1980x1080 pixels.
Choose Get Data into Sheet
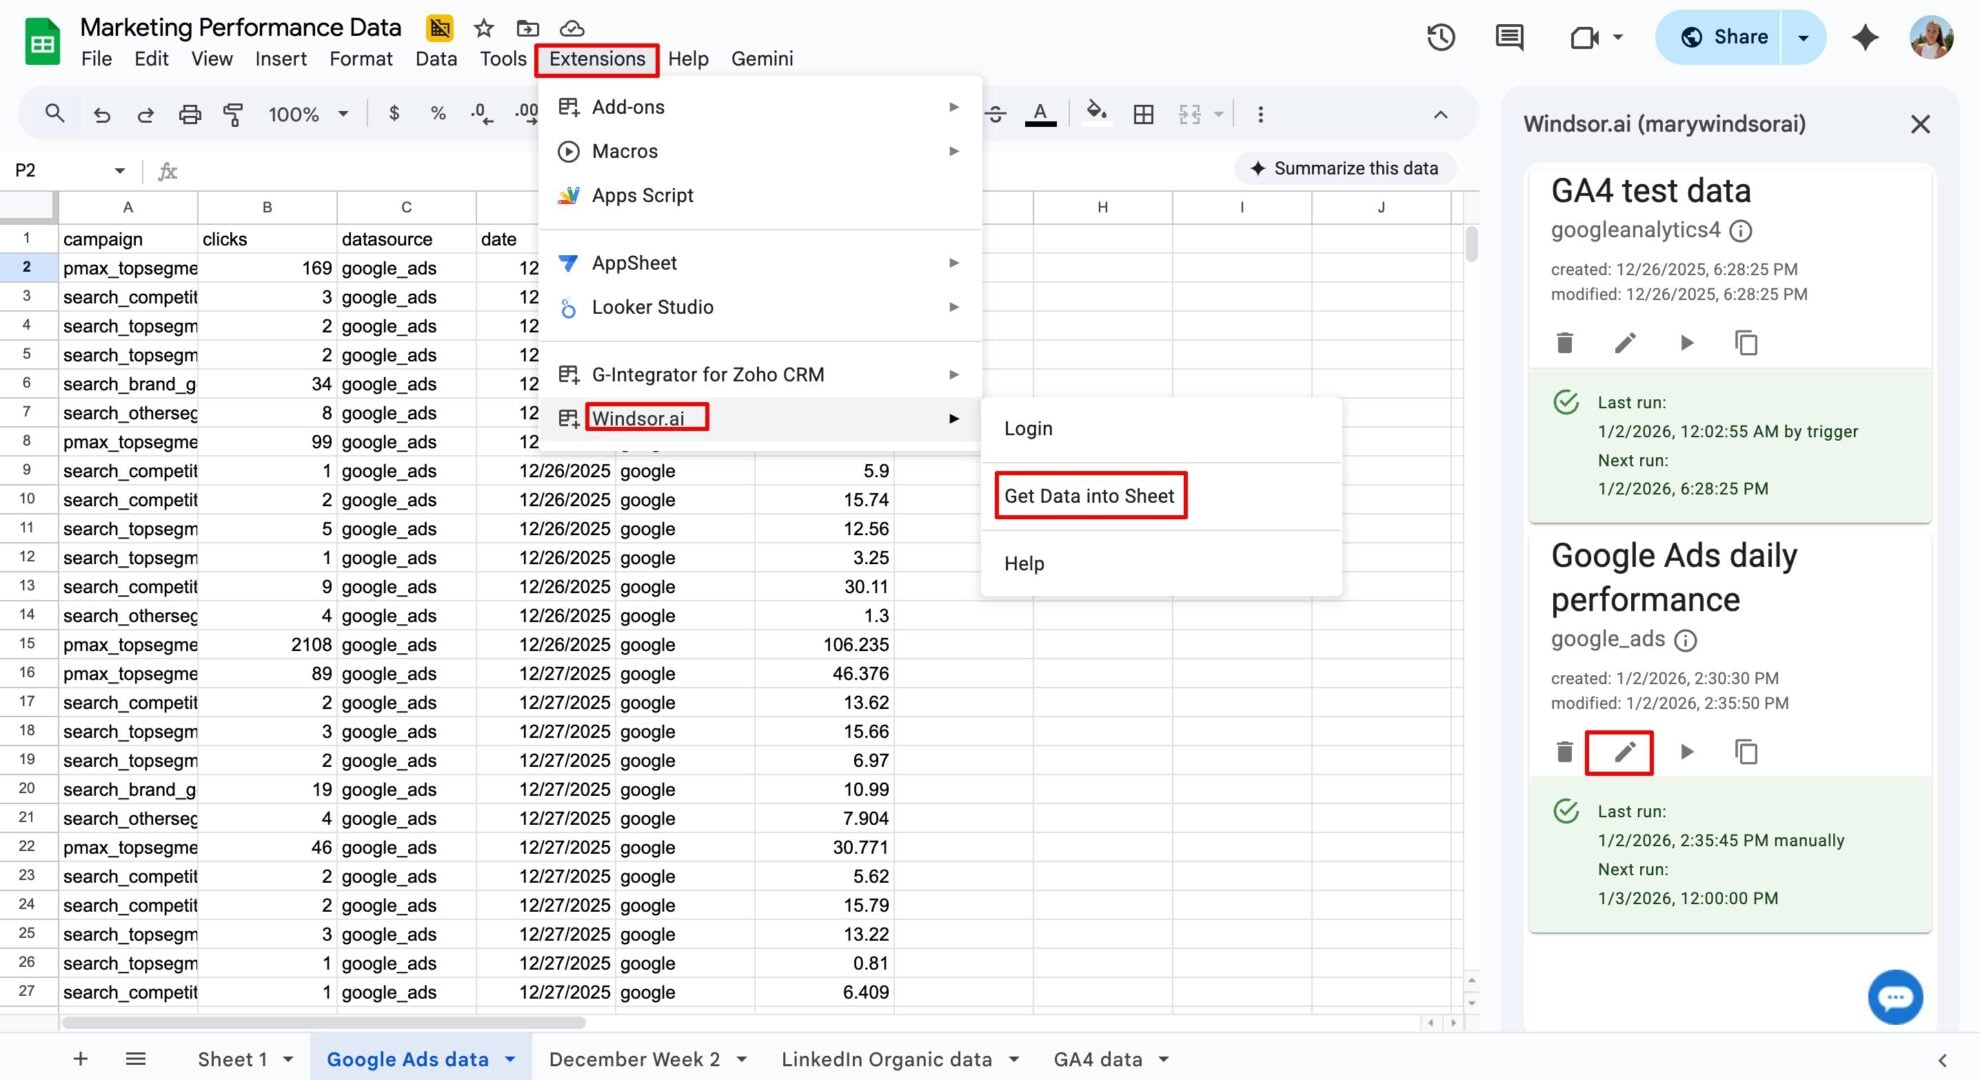(x=1161, y=496)
